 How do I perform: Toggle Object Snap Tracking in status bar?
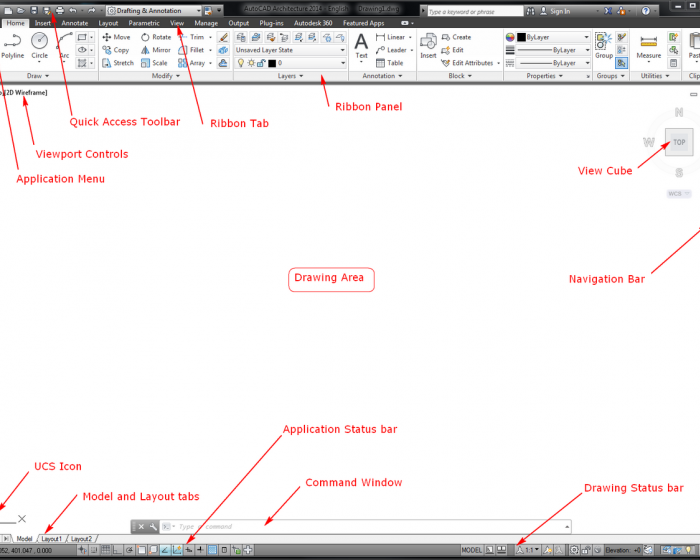point(165,550)
